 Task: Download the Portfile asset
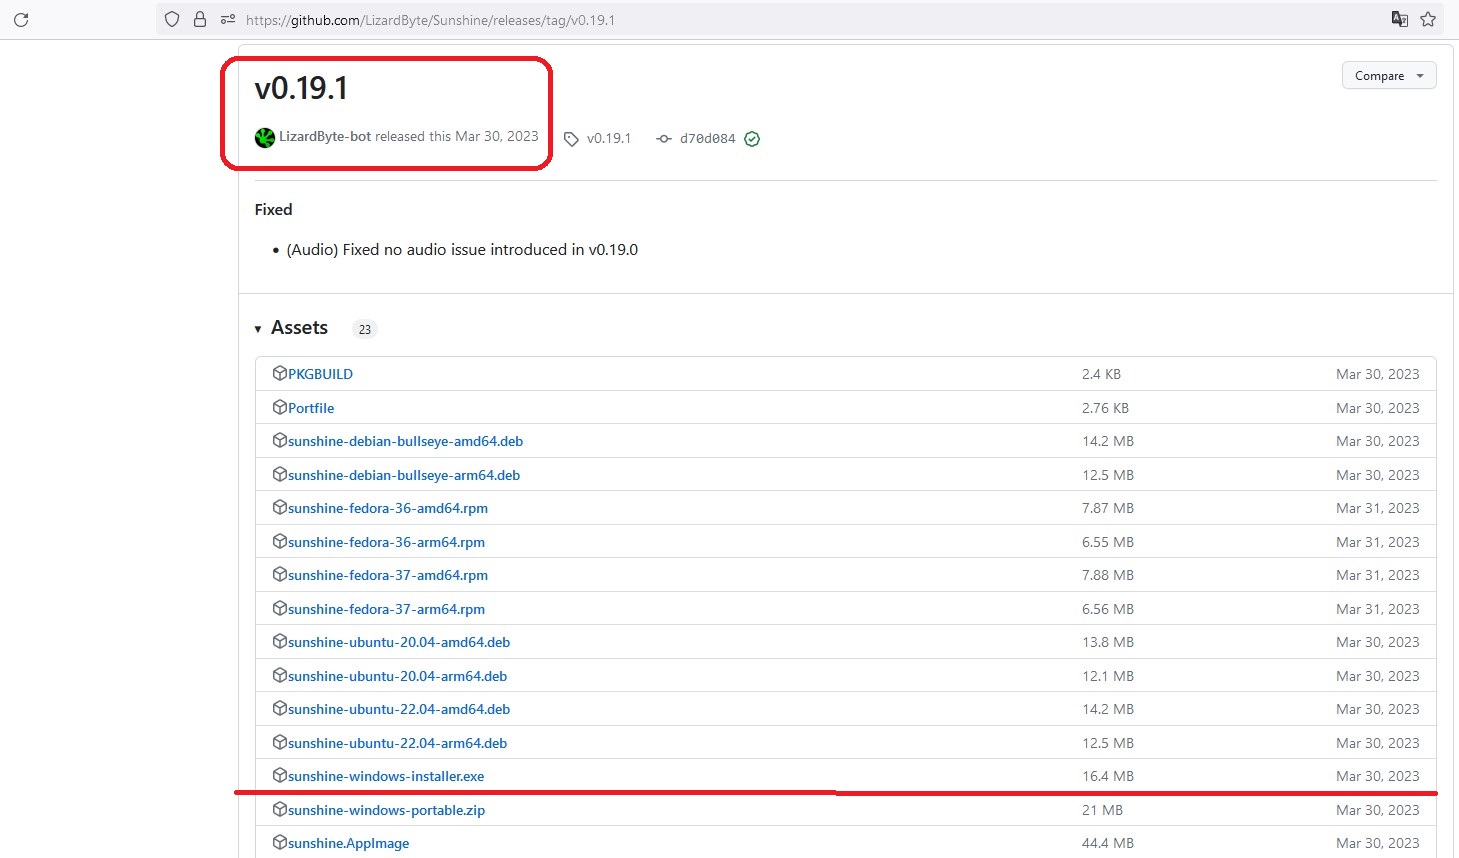click(311, 408)
